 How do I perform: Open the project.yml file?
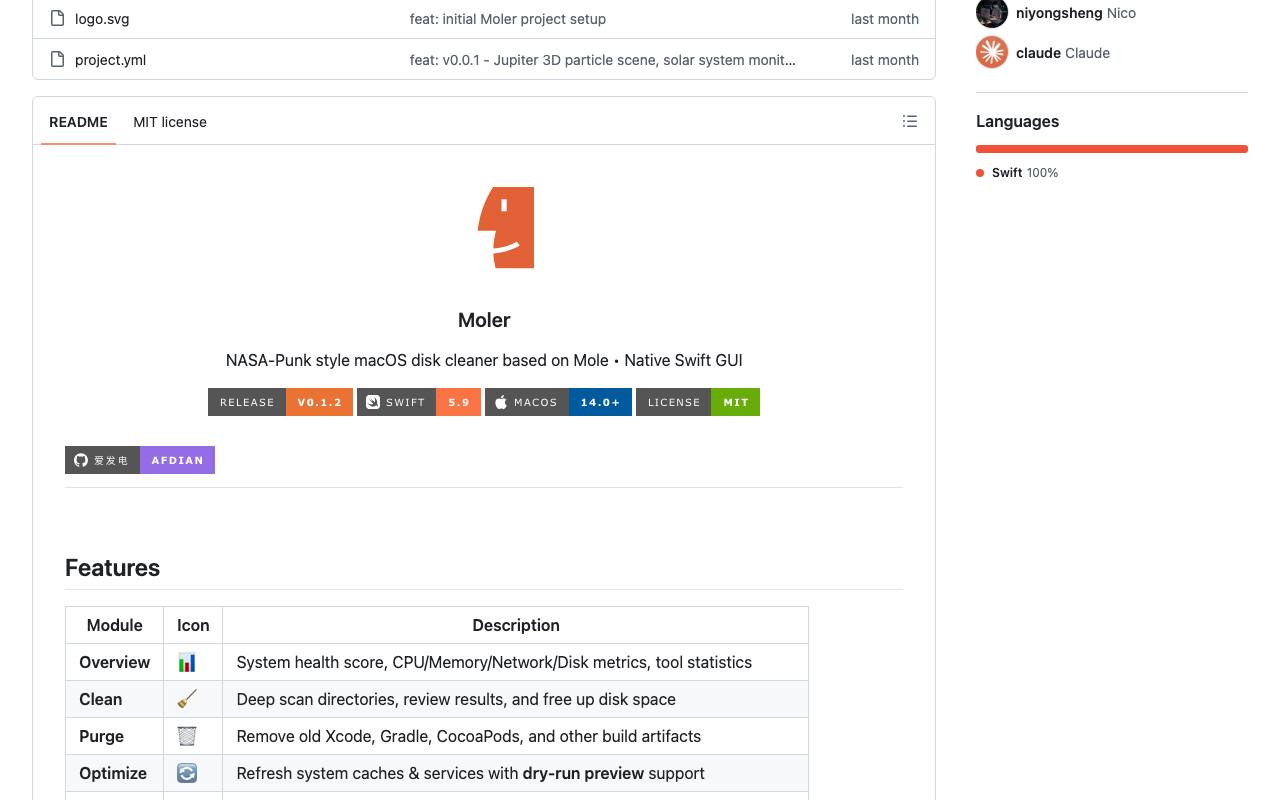click(110, 60)
